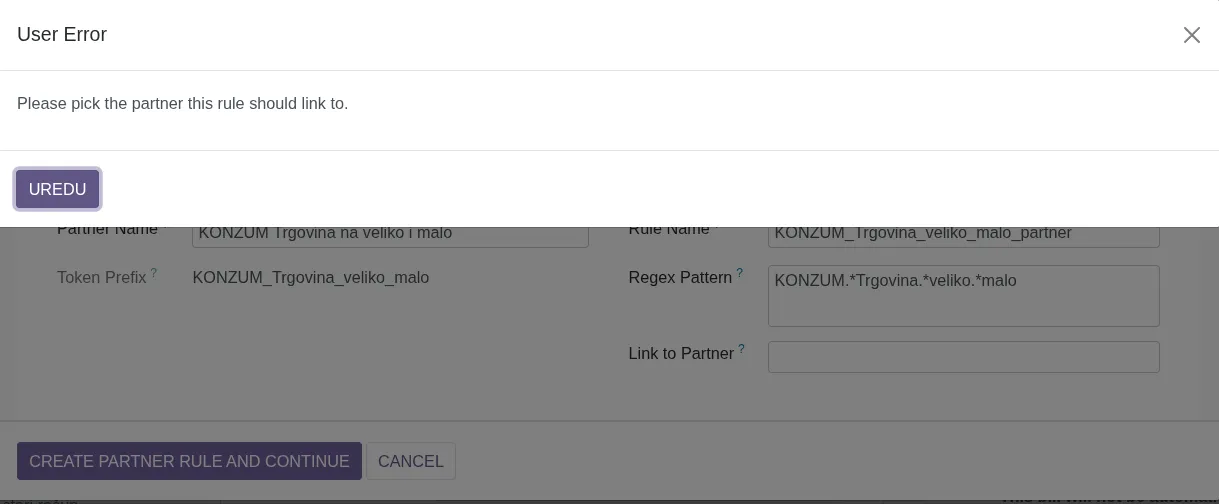The width and height of the screenshot is (1219, 504).
Task: Edit the Regex Pattern text area
Action: 963,295
